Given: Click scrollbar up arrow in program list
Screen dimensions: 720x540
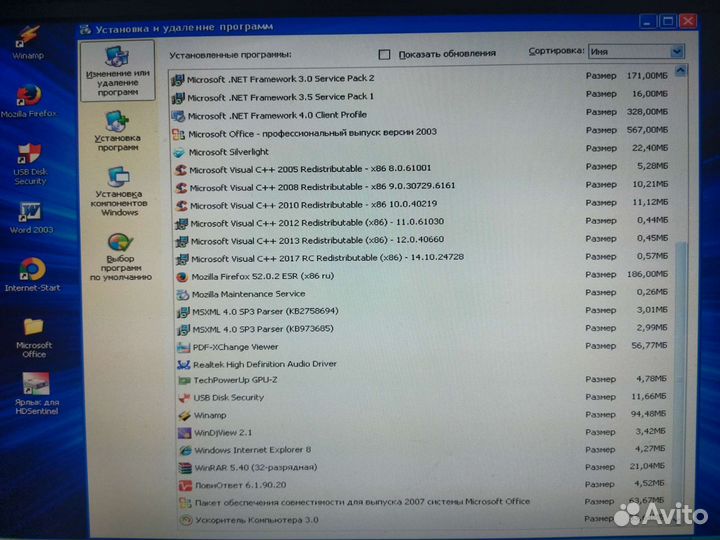Looking at the screenshot, I should point(681,71).
